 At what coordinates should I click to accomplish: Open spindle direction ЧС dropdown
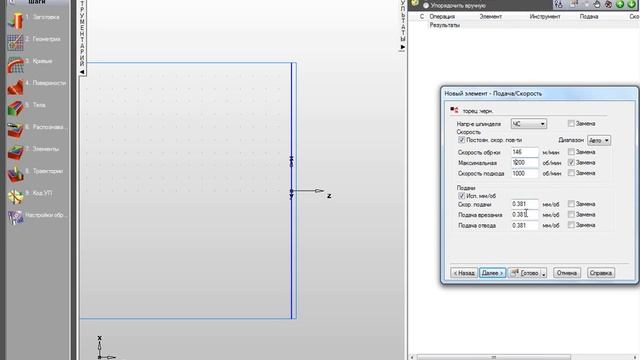(529, 124)
